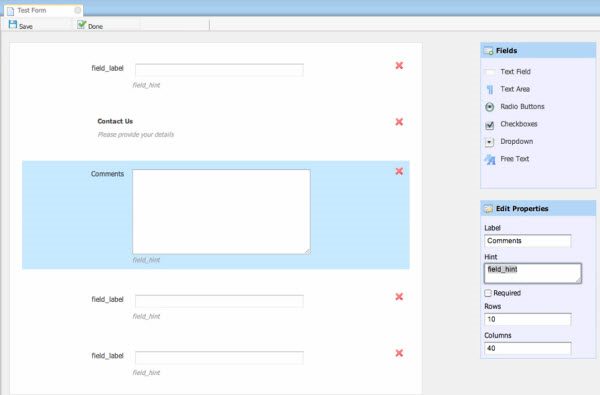Delete the last field_label row via red X
The width and height of the screenshot is (600, 395).
tap(399, 353)
